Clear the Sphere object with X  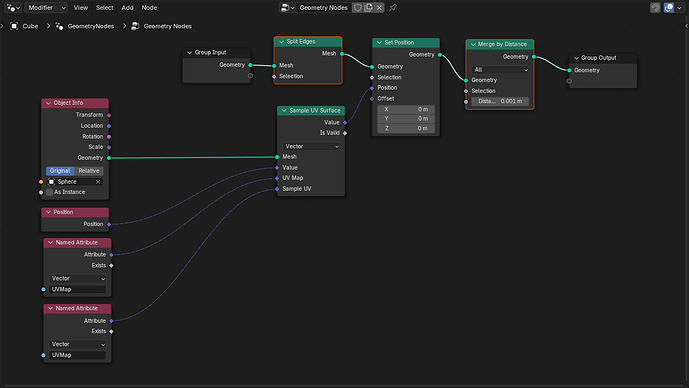click(x=98, y=181)
